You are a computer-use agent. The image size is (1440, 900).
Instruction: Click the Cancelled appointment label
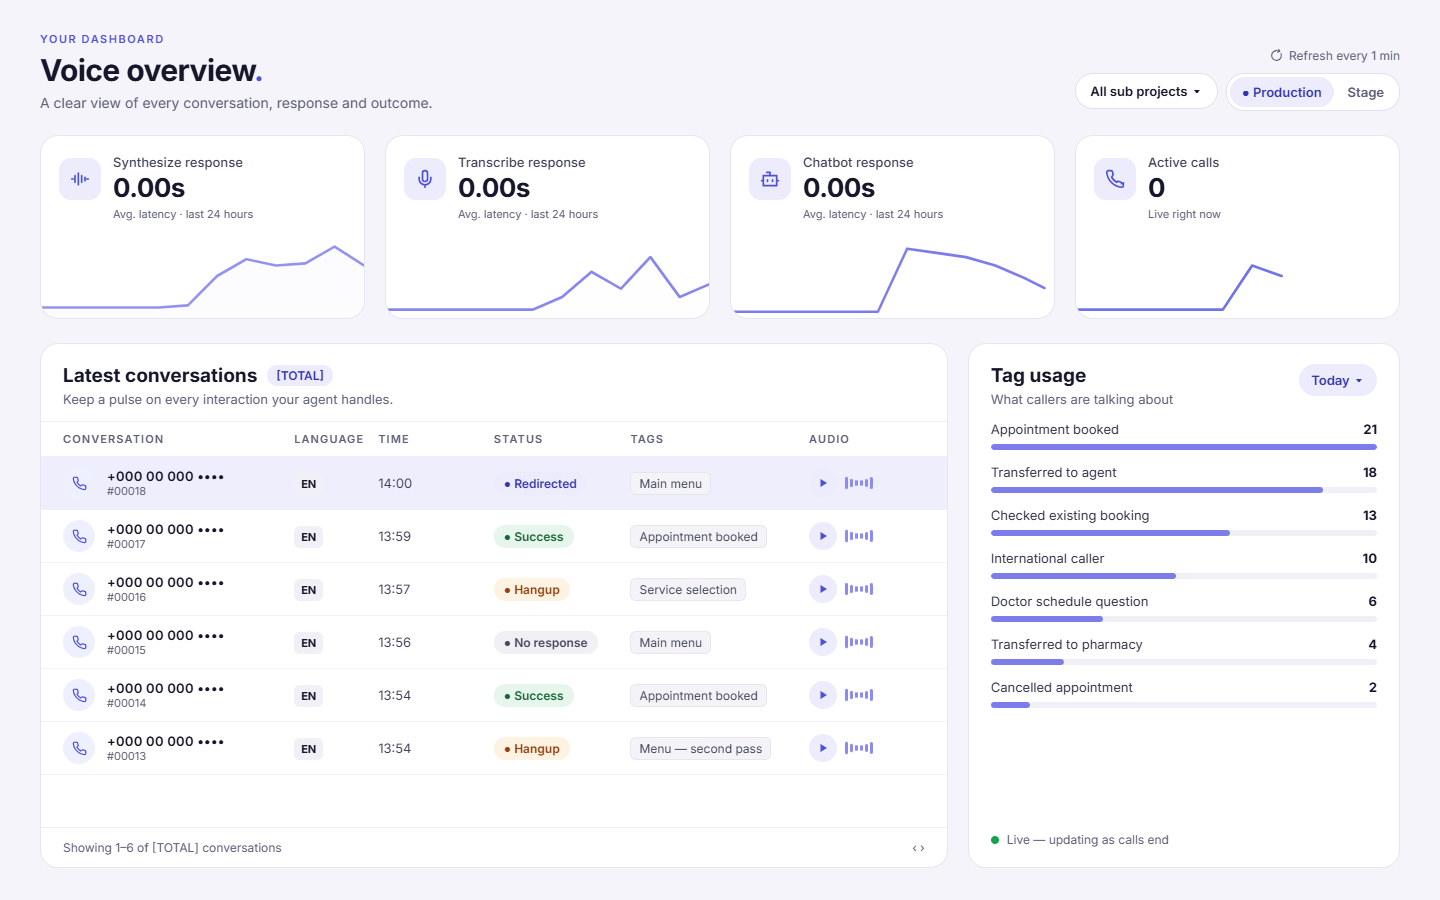pyautogui.click(x=1062, y=688)
